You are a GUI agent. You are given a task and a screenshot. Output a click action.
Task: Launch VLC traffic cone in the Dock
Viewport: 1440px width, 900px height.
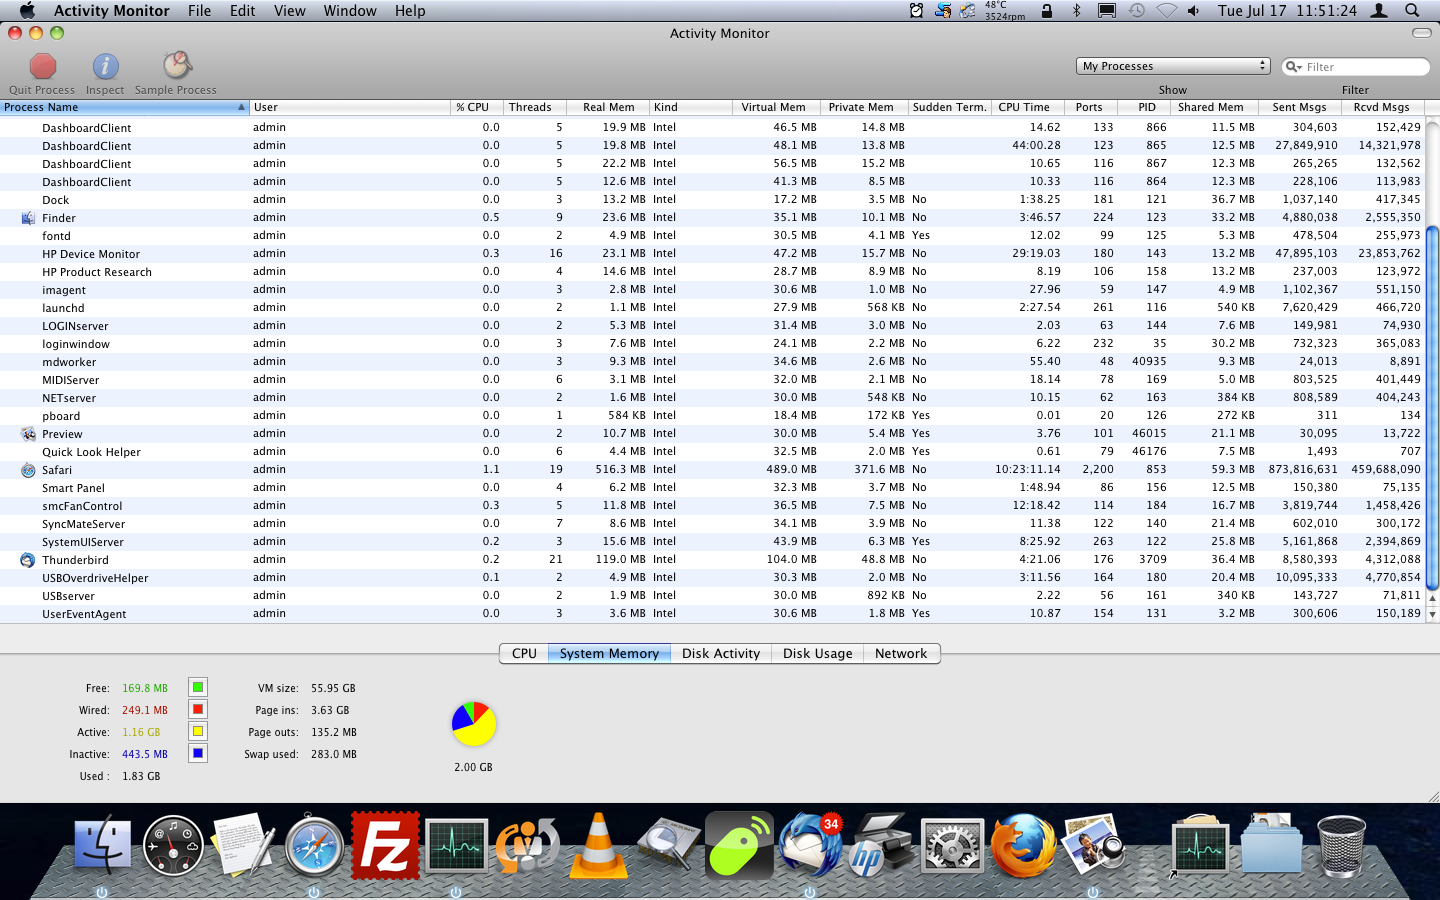[598, 846]
